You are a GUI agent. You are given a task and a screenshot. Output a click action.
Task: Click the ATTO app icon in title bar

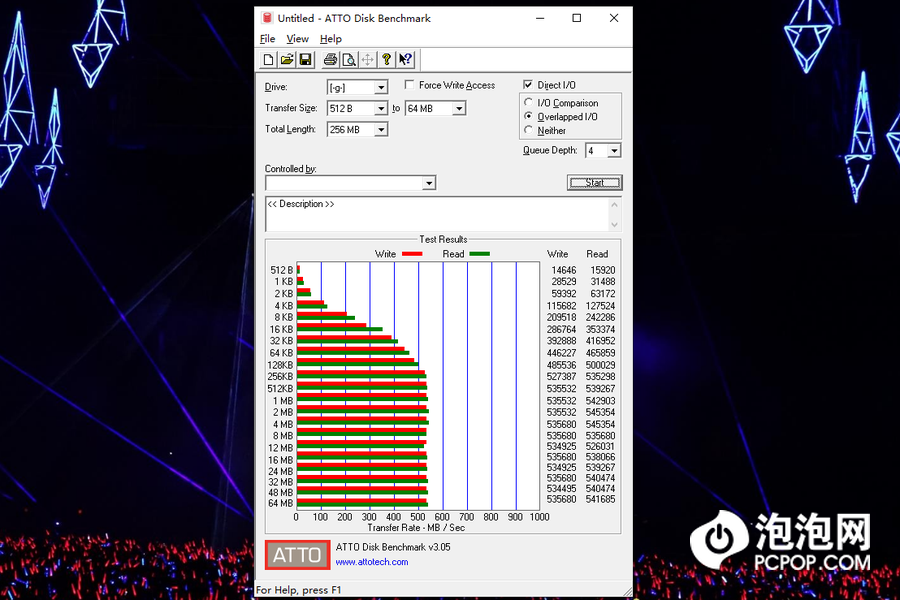coord(267,18)
